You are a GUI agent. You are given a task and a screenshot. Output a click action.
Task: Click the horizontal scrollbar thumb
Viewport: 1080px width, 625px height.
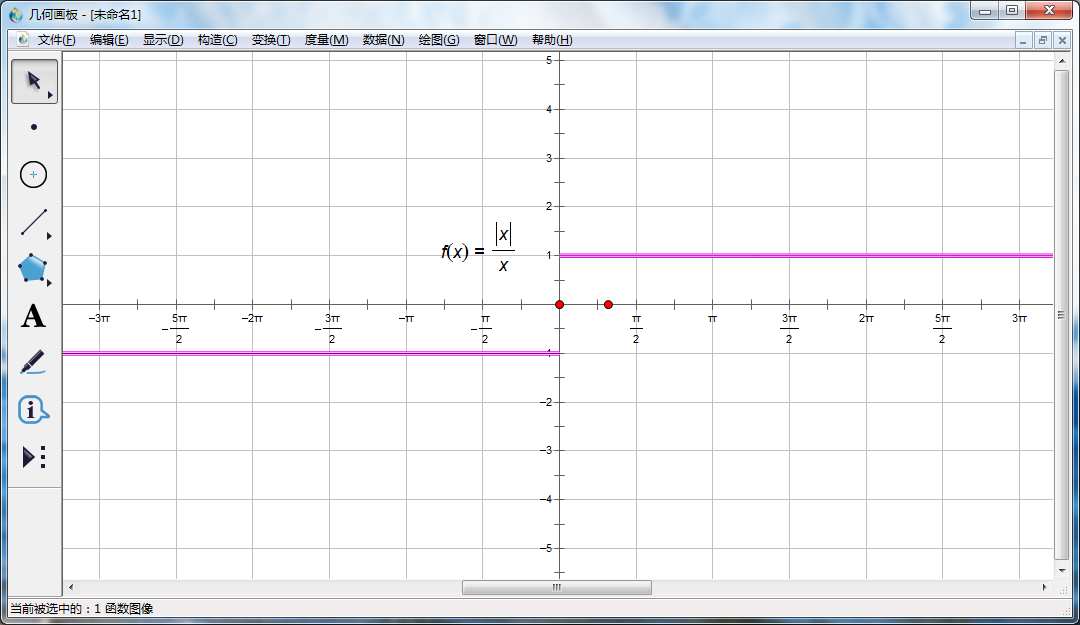pyautogui.click(x=556, y=588)
